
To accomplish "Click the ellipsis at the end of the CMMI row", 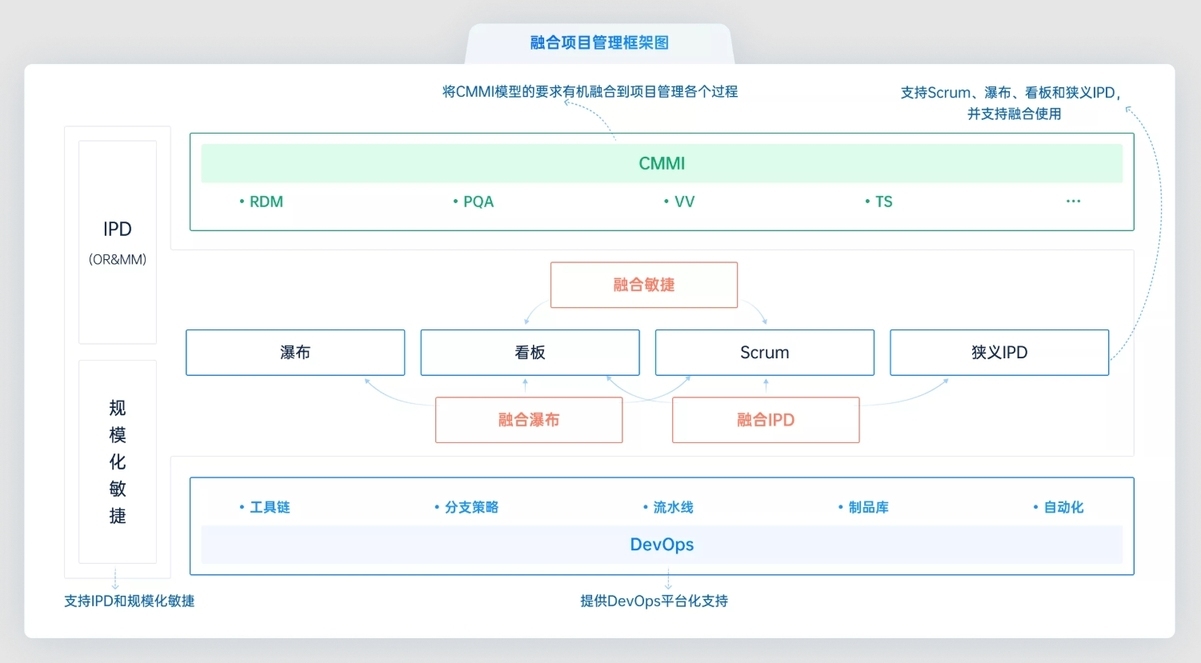I will (1073, 201).
